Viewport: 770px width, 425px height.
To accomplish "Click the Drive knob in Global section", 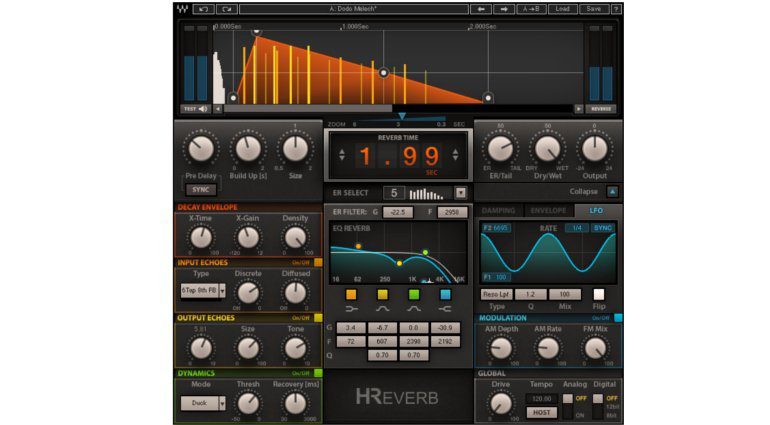I will 500,403.
